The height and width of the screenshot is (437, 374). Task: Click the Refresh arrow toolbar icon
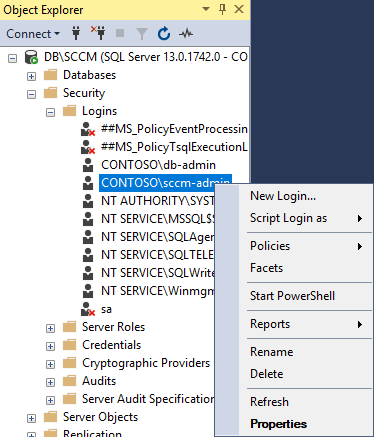click(164, 34)
